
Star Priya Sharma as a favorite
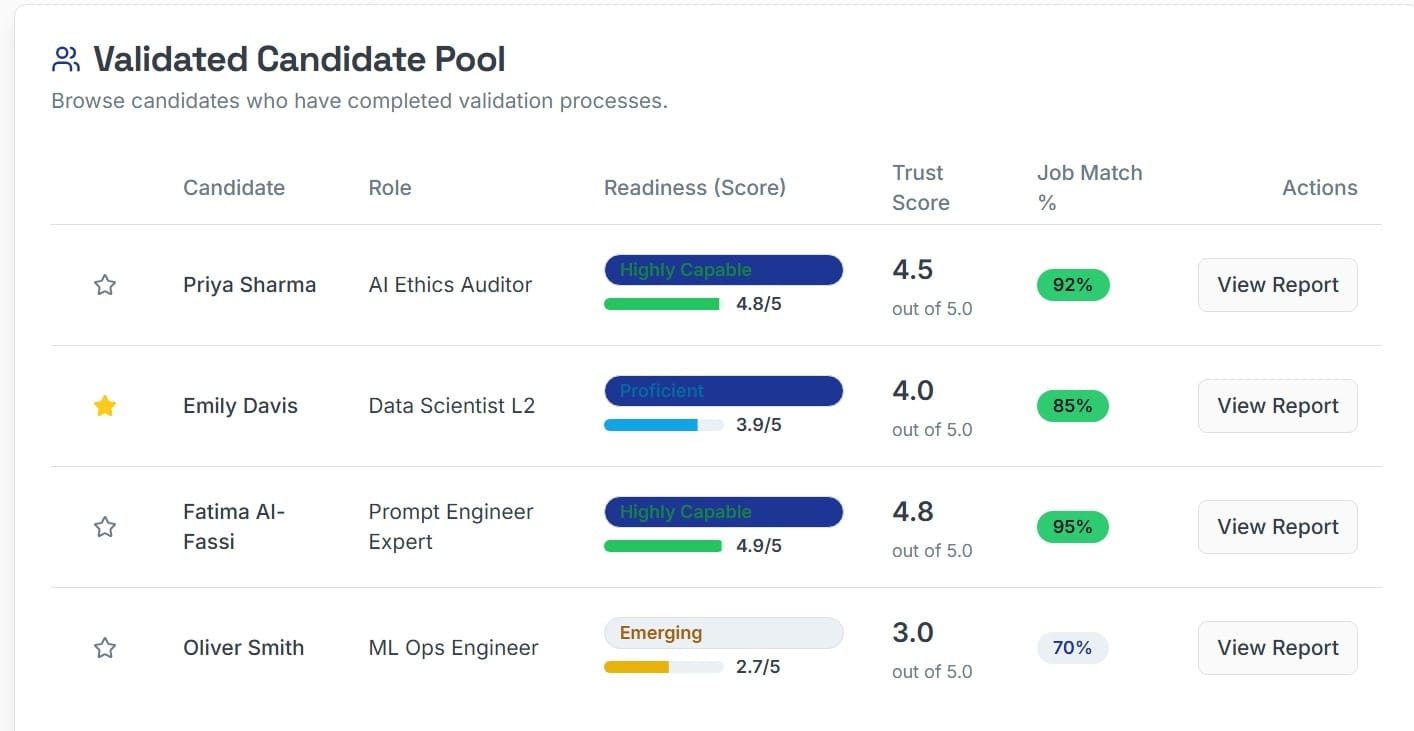[104, 284]
